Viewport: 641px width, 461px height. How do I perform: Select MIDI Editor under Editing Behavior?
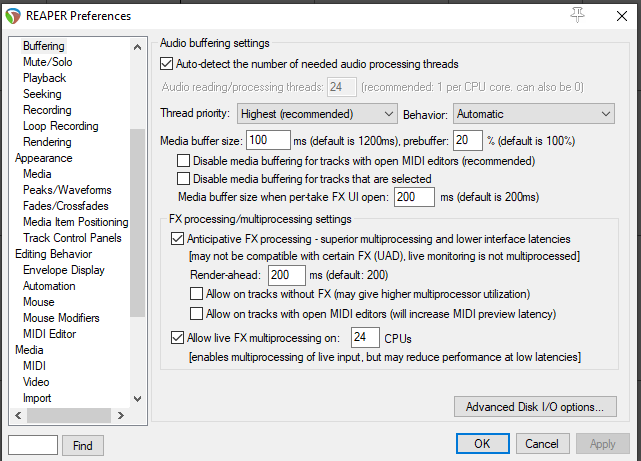(x=49, y=334)
